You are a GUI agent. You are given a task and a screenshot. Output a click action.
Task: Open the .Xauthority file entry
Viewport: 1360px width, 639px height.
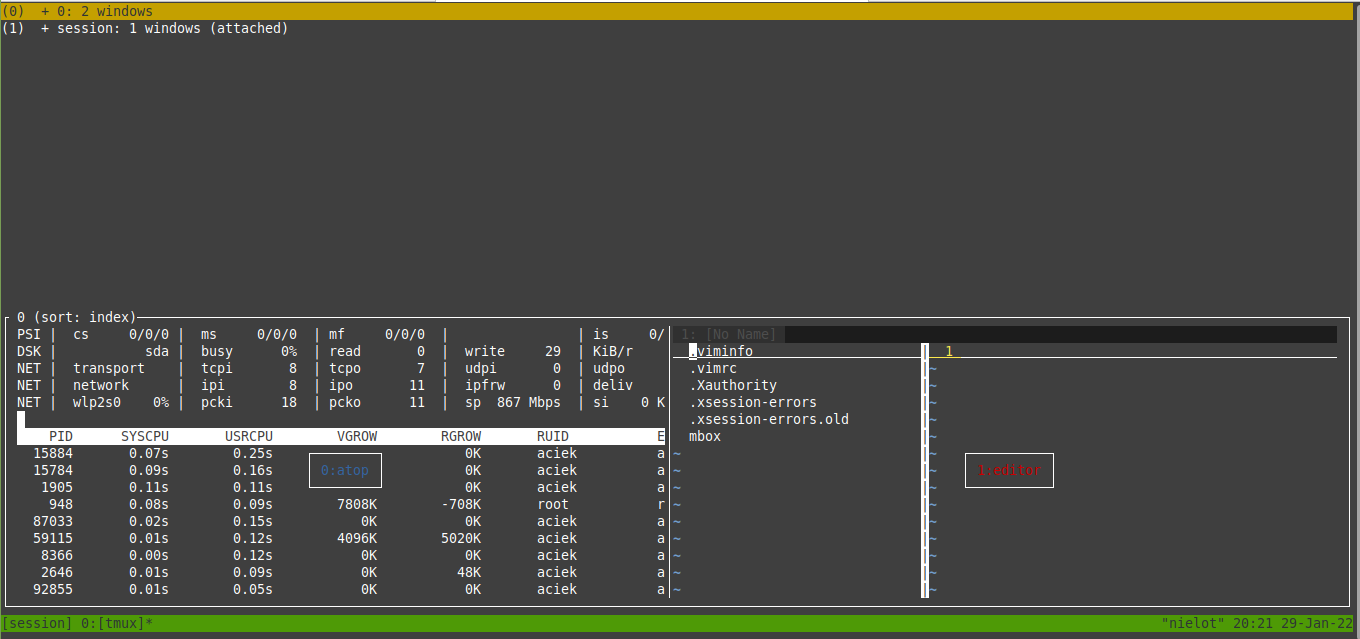point(734,385)
